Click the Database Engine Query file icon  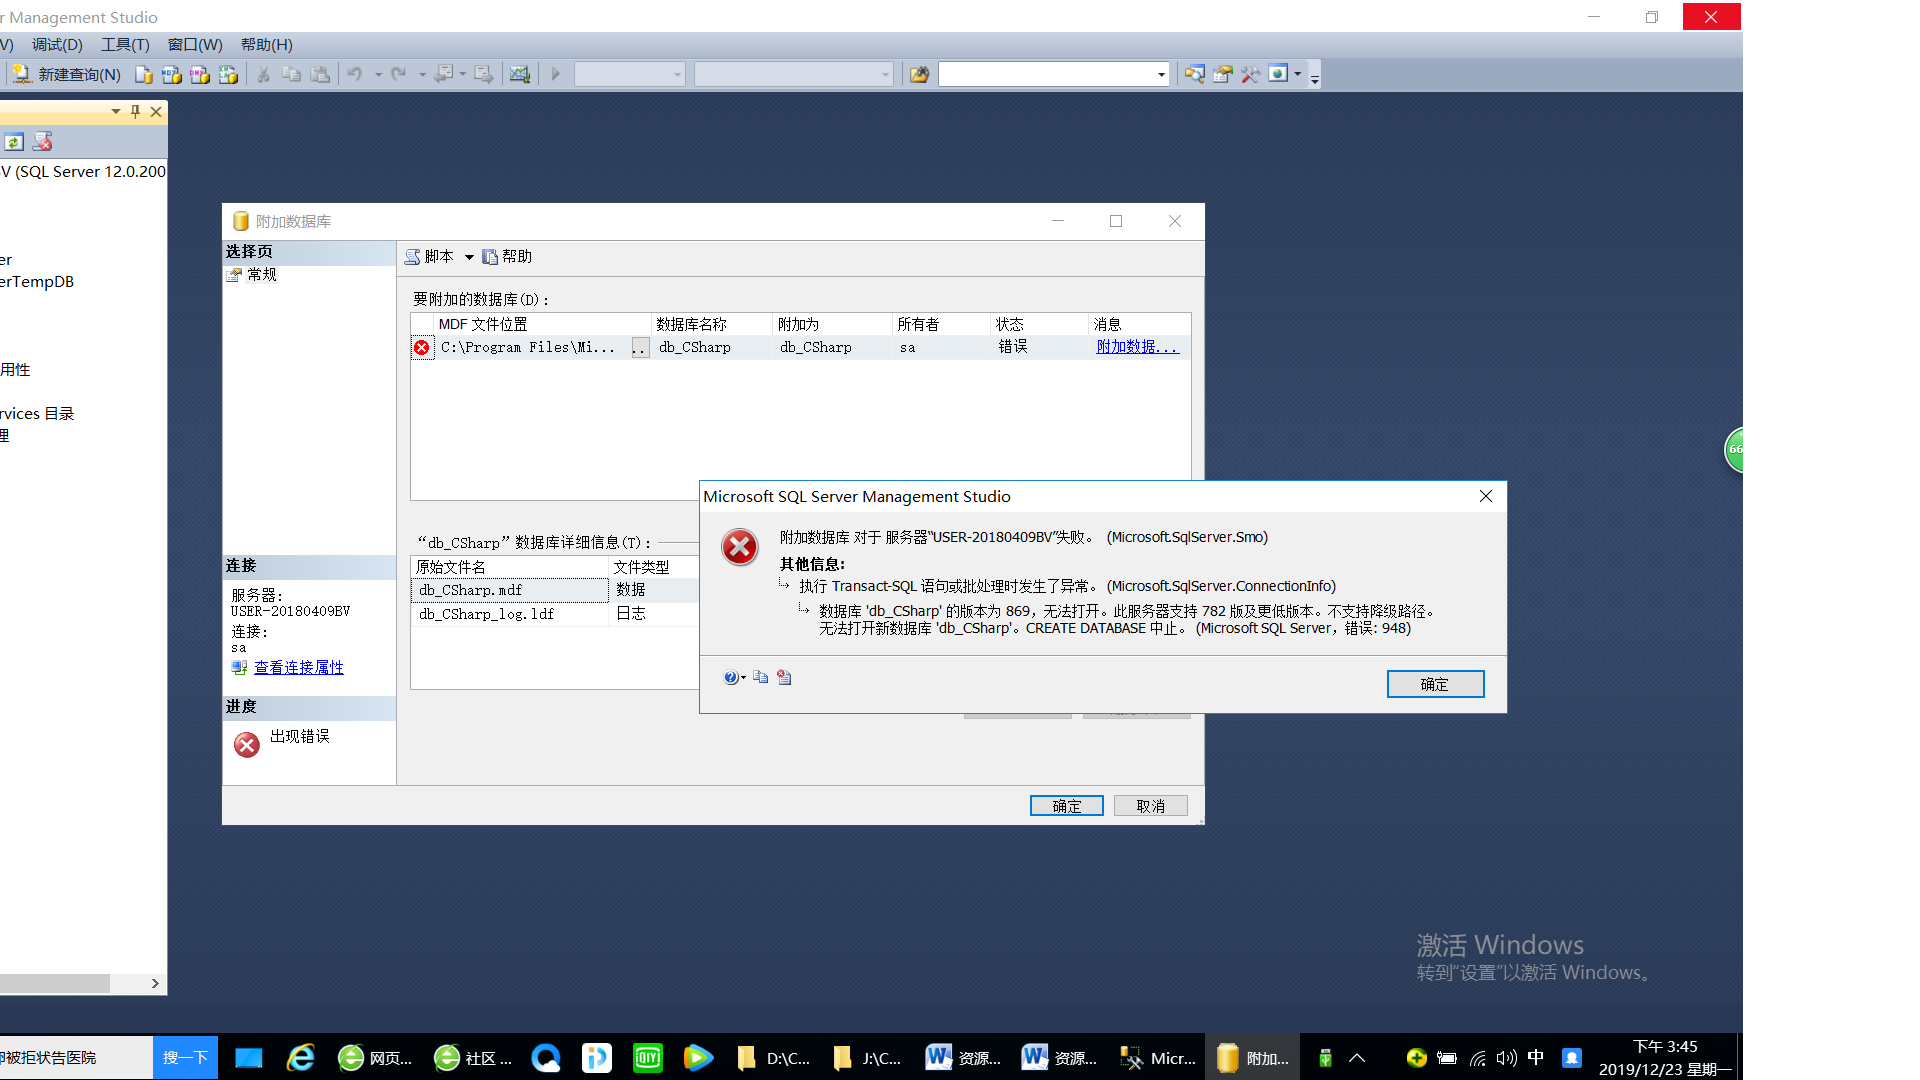pyautogui.click(x=144, y=74)
